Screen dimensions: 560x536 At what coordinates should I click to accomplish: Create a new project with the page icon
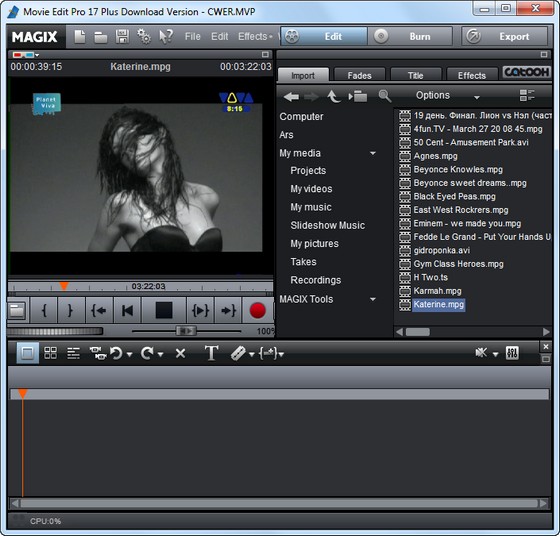point(80,36)
